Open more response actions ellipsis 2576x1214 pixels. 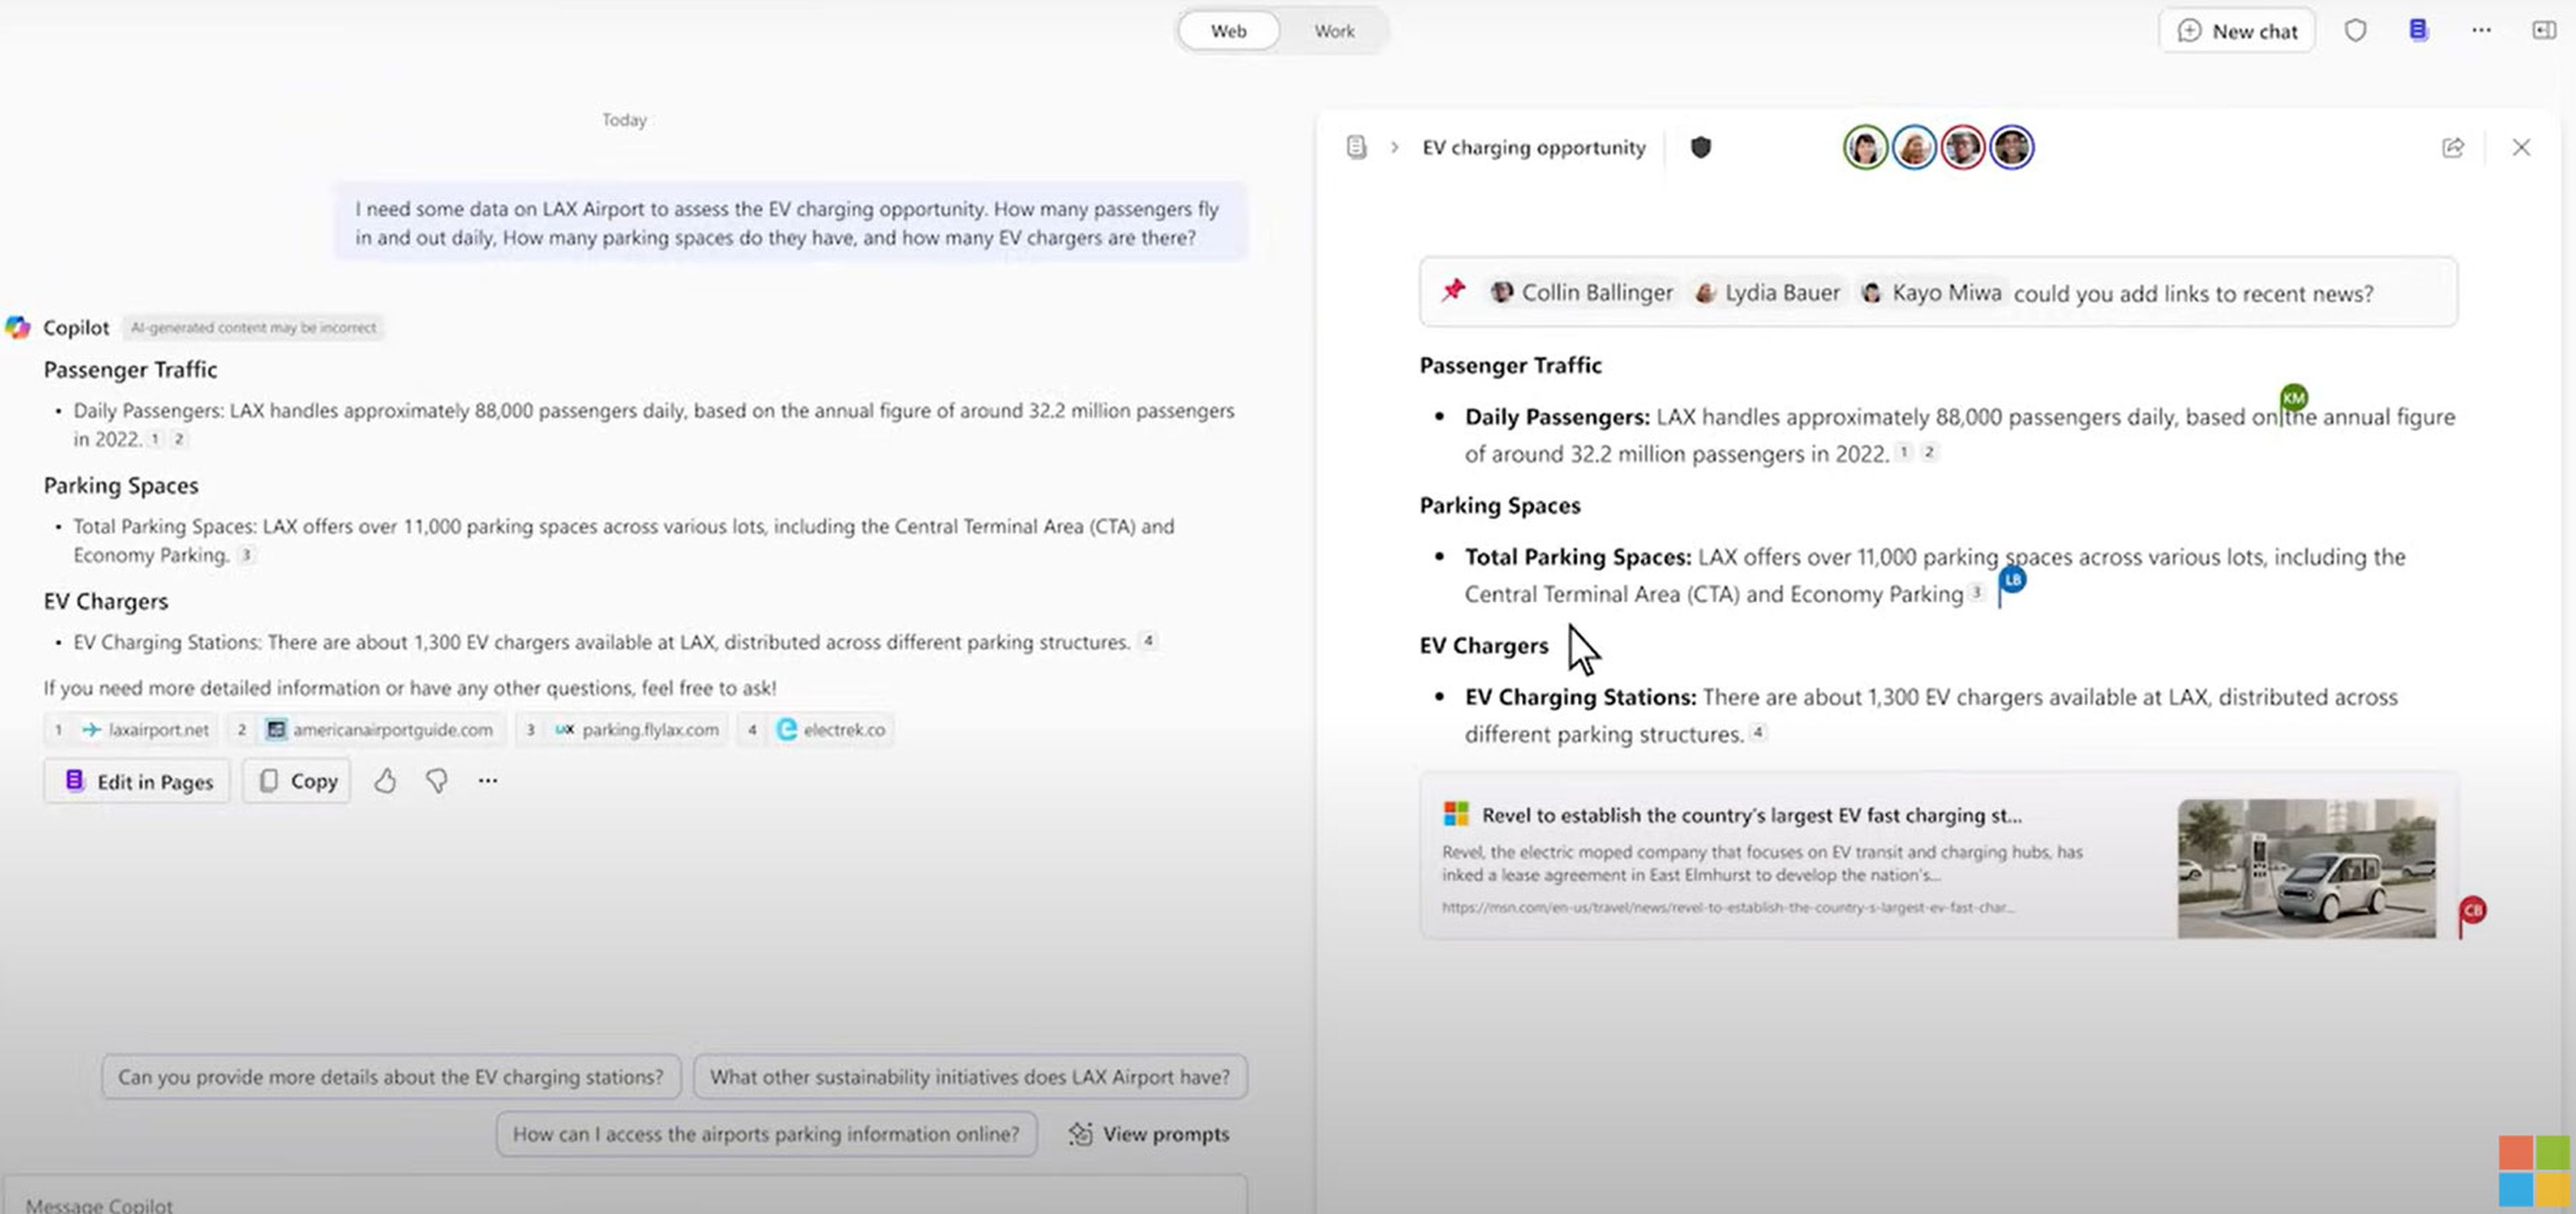pos(488,780)
